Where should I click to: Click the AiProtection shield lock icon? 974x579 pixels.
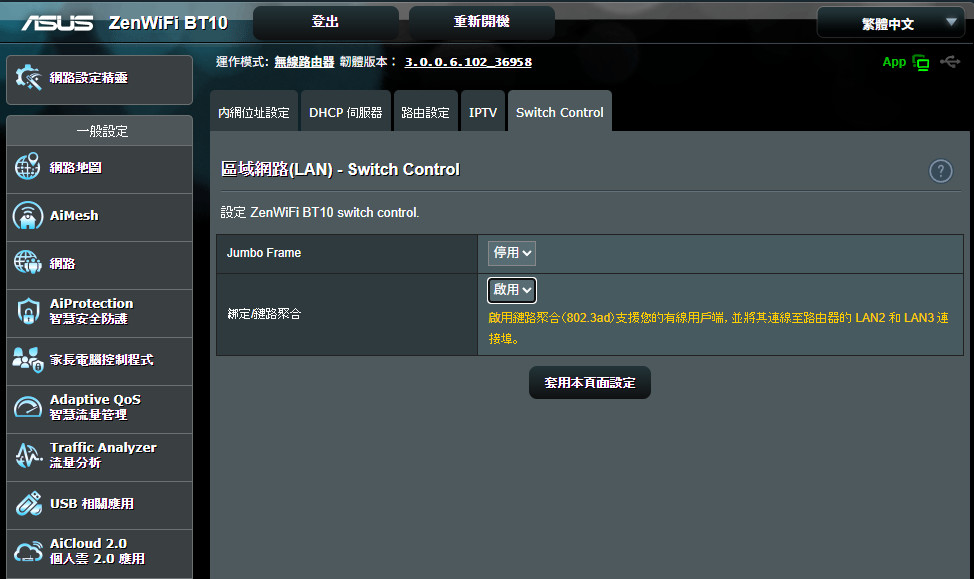[28, 311]
